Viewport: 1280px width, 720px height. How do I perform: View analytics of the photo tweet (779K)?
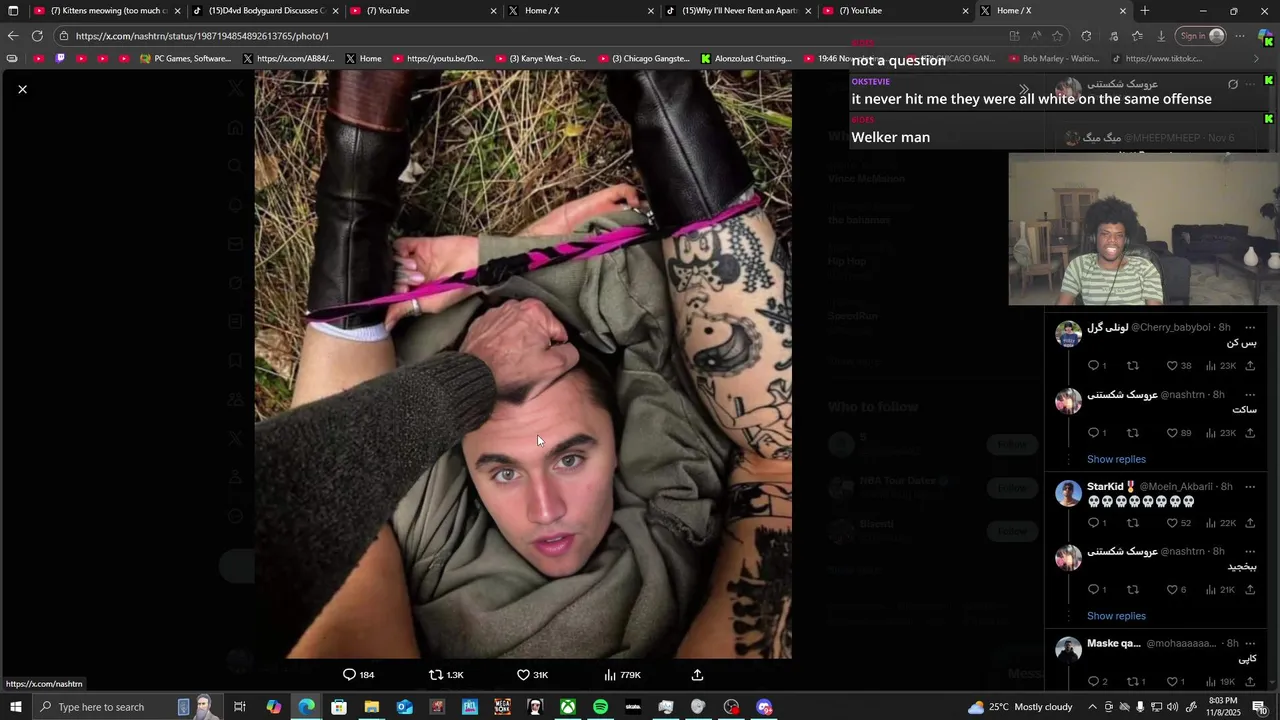pos(622,675)
